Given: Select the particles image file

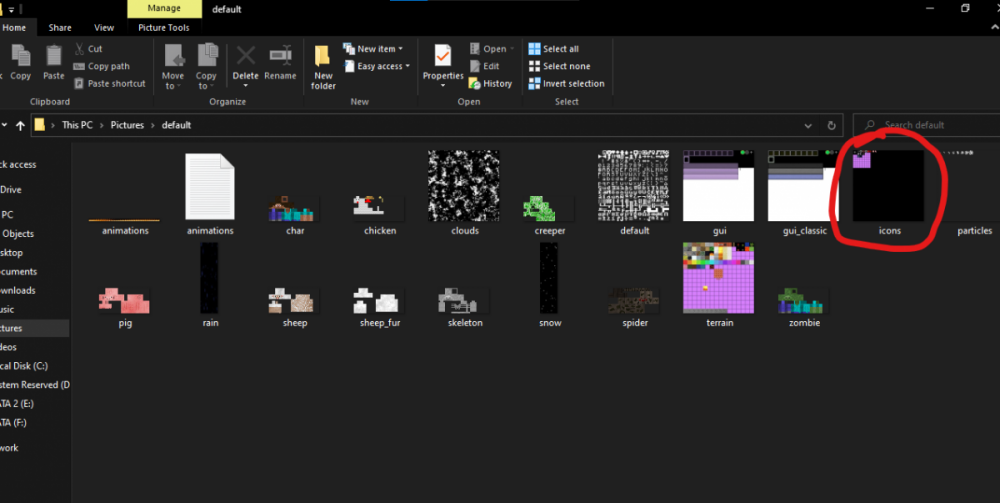Looking at the screenshot, I should pyautogui.click(x=974, y=194).
